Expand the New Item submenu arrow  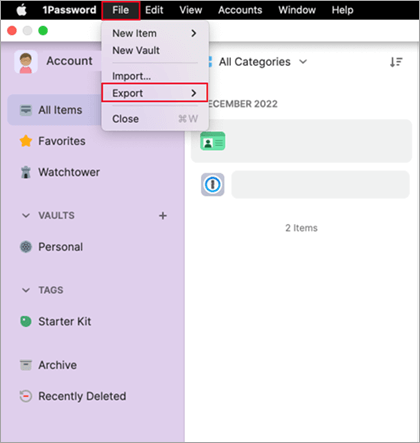coord(194,33)
